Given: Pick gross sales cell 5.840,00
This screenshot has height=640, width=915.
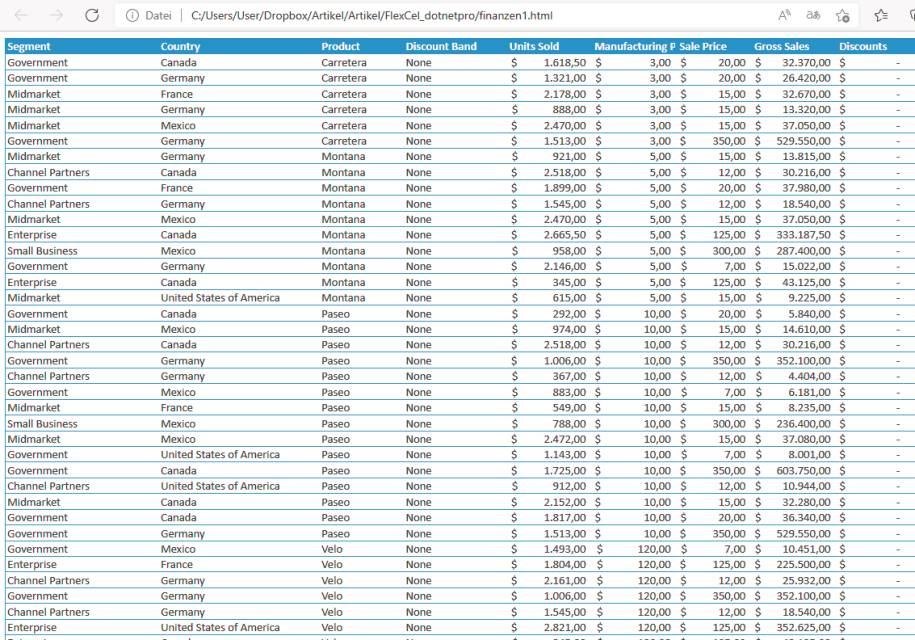Looking at the screenshot, I should point(809,314).
